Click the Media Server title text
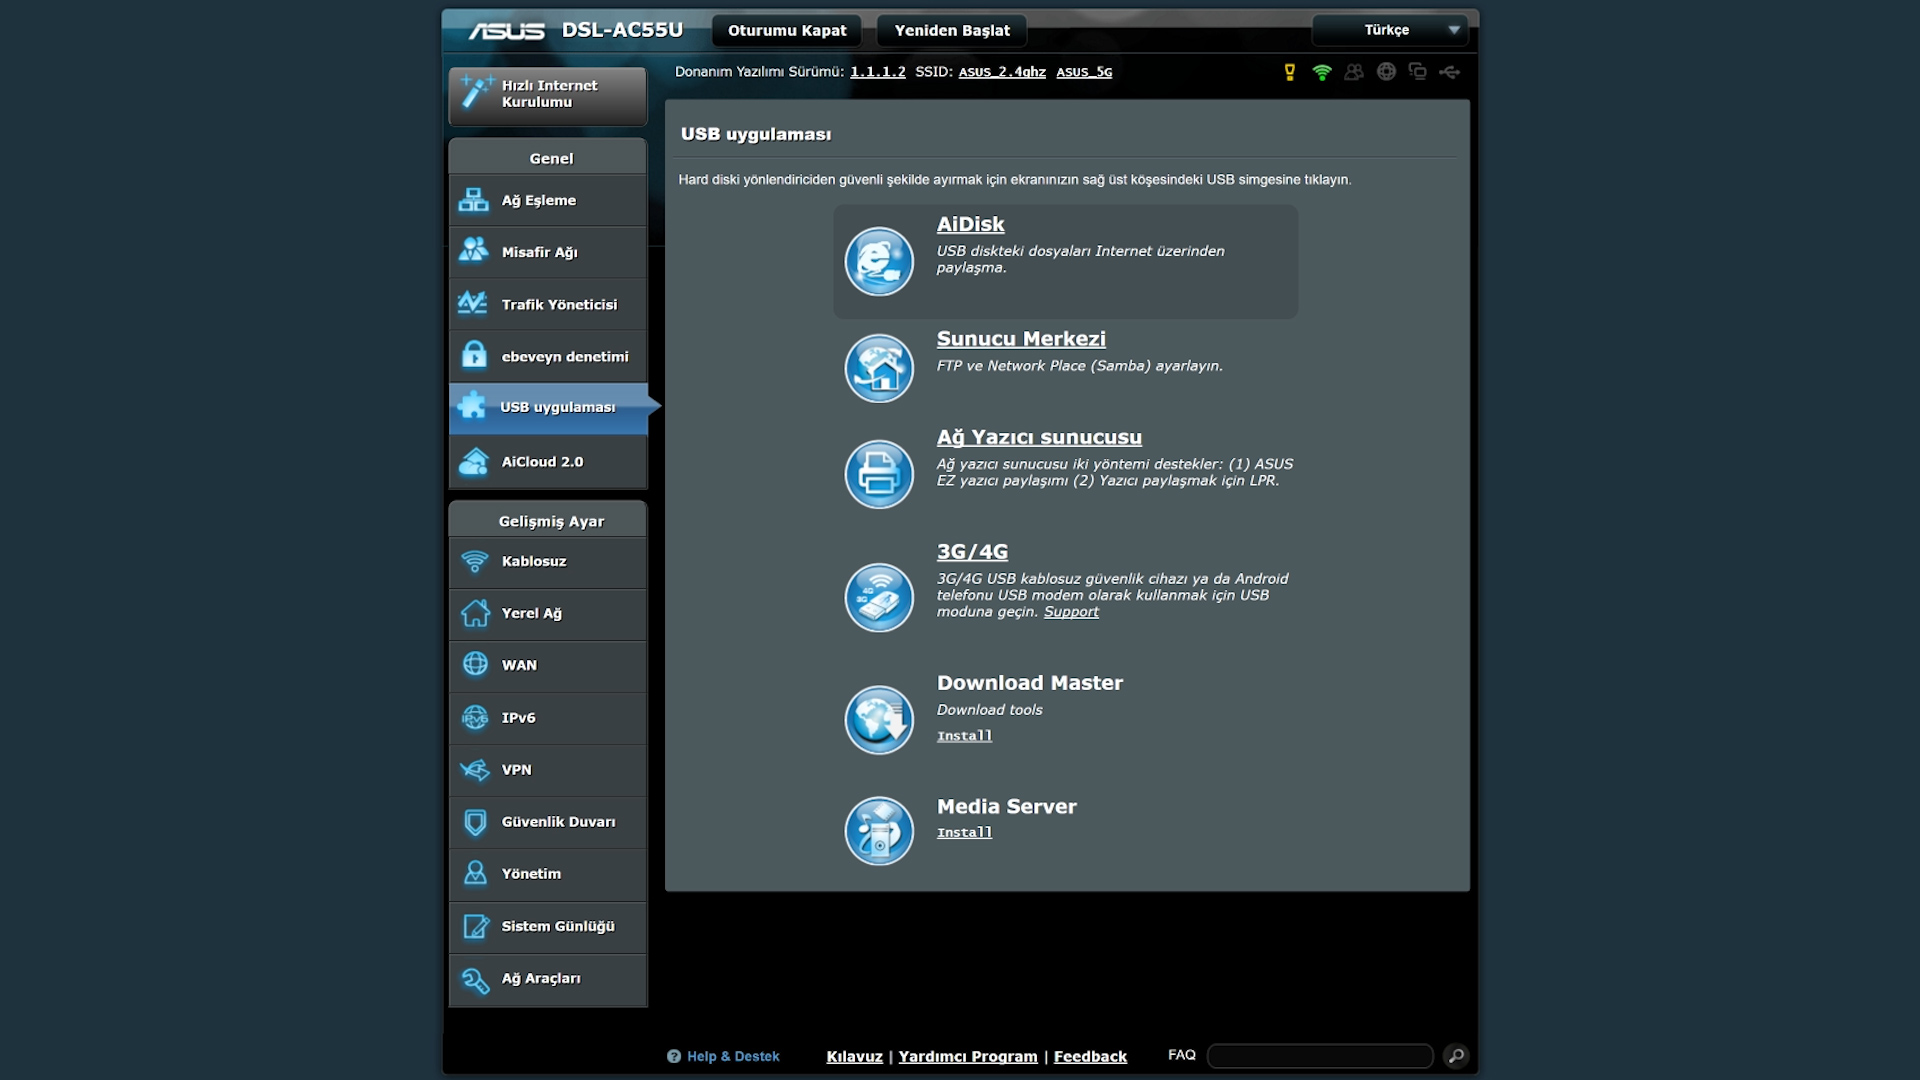Viewport: 1920px width, 1080px height. pos(1007,807)
